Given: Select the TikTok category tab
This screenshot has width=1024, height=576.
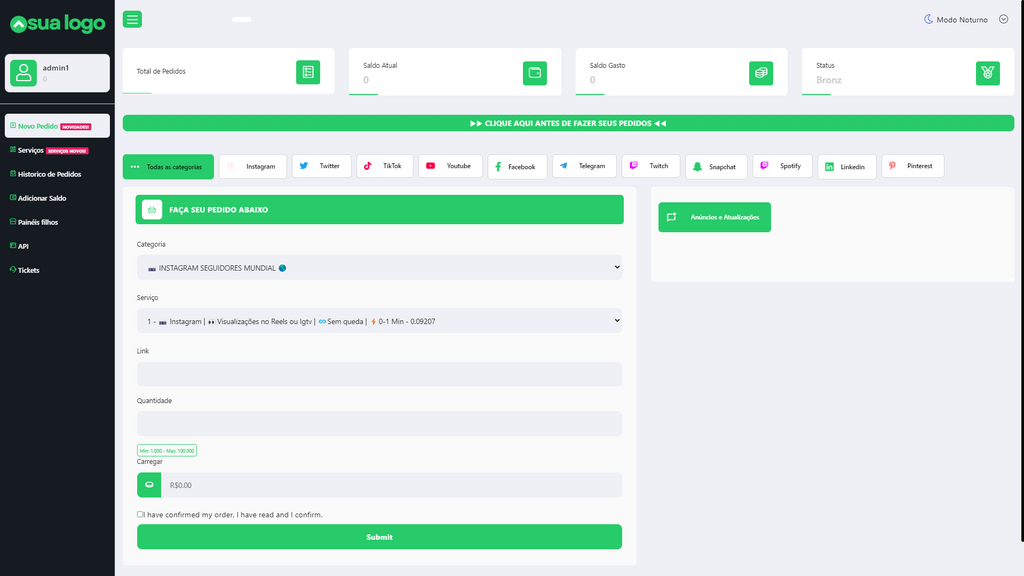Looking at the screenshot, I should 383,166.
